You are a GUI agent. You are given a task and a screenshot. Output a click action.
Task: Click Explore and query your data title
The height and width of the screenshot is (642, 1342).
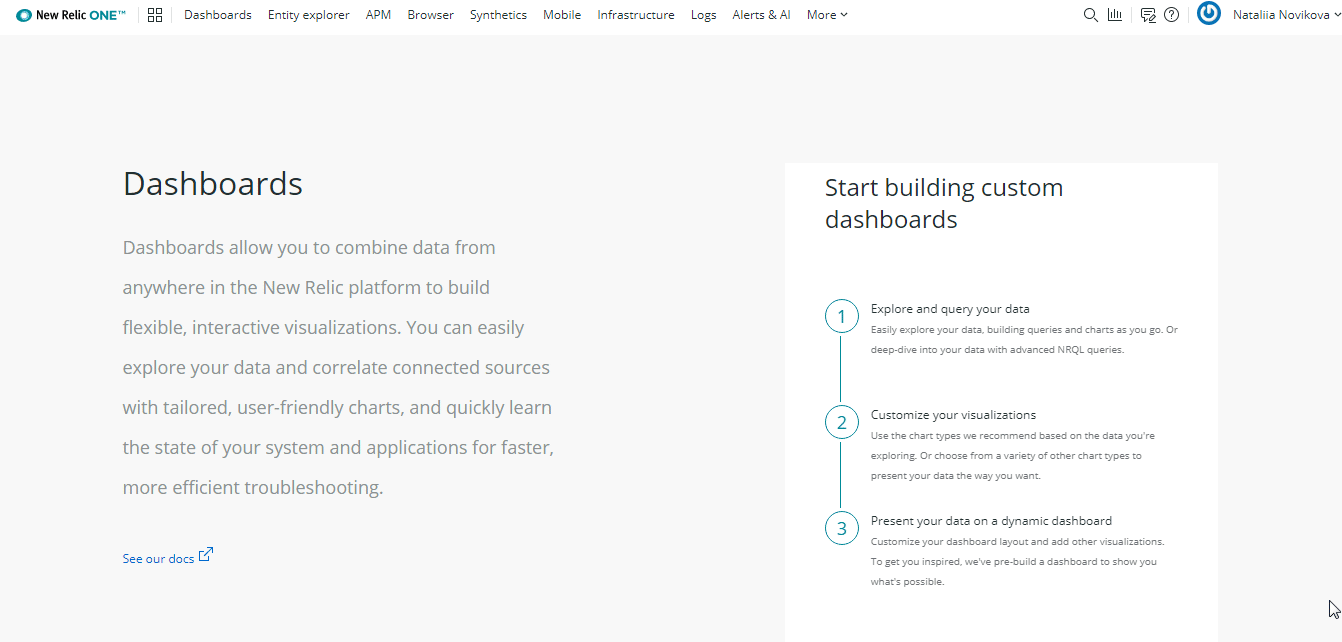[950, 309]
